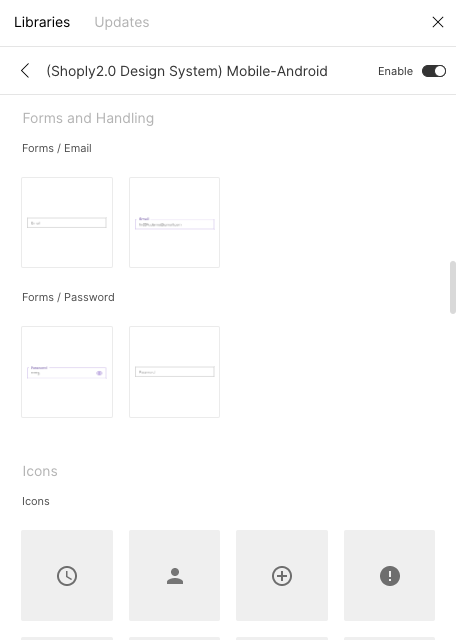
Task: Click the Icons section heading
Action: pos(40,471)
